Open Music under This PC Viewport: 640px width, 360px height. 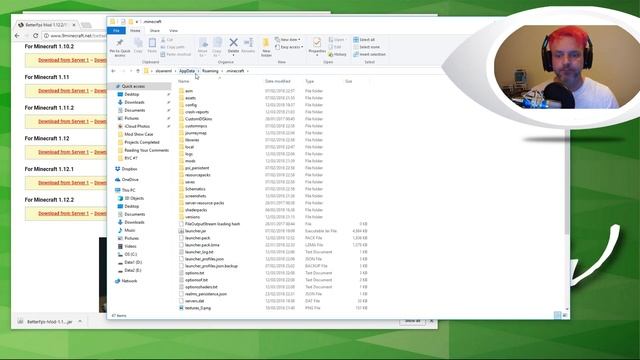point(127,231)
